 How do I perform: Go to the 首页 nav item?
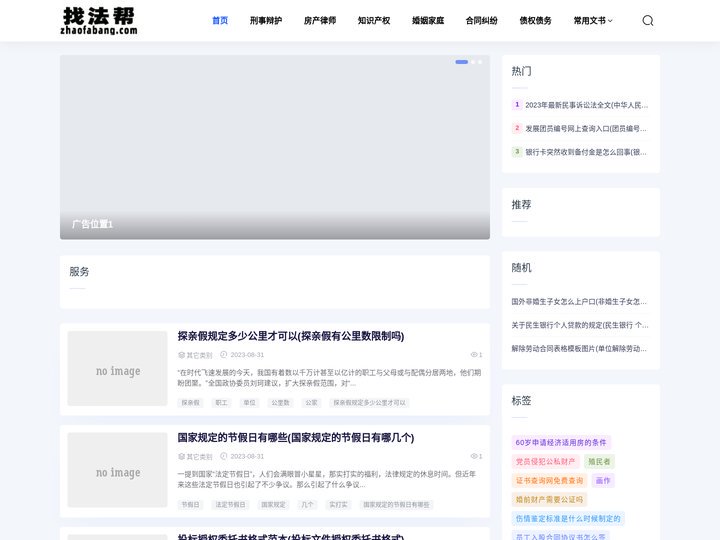(220, 20)
